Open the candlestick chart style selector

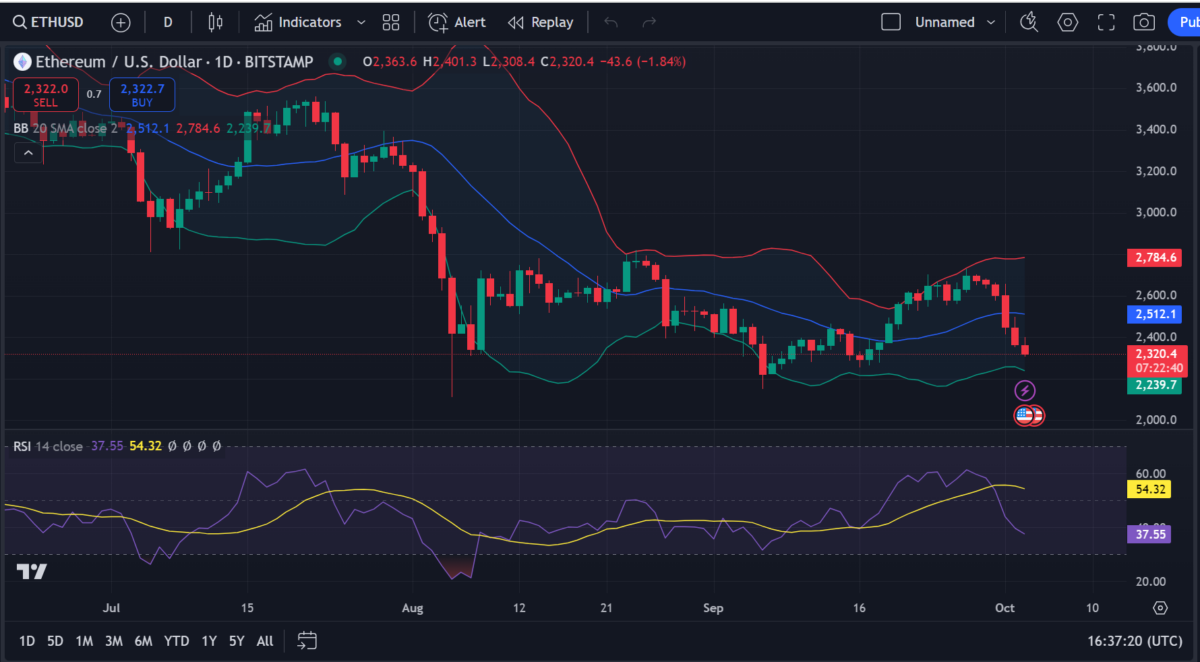tap(215, 22)
